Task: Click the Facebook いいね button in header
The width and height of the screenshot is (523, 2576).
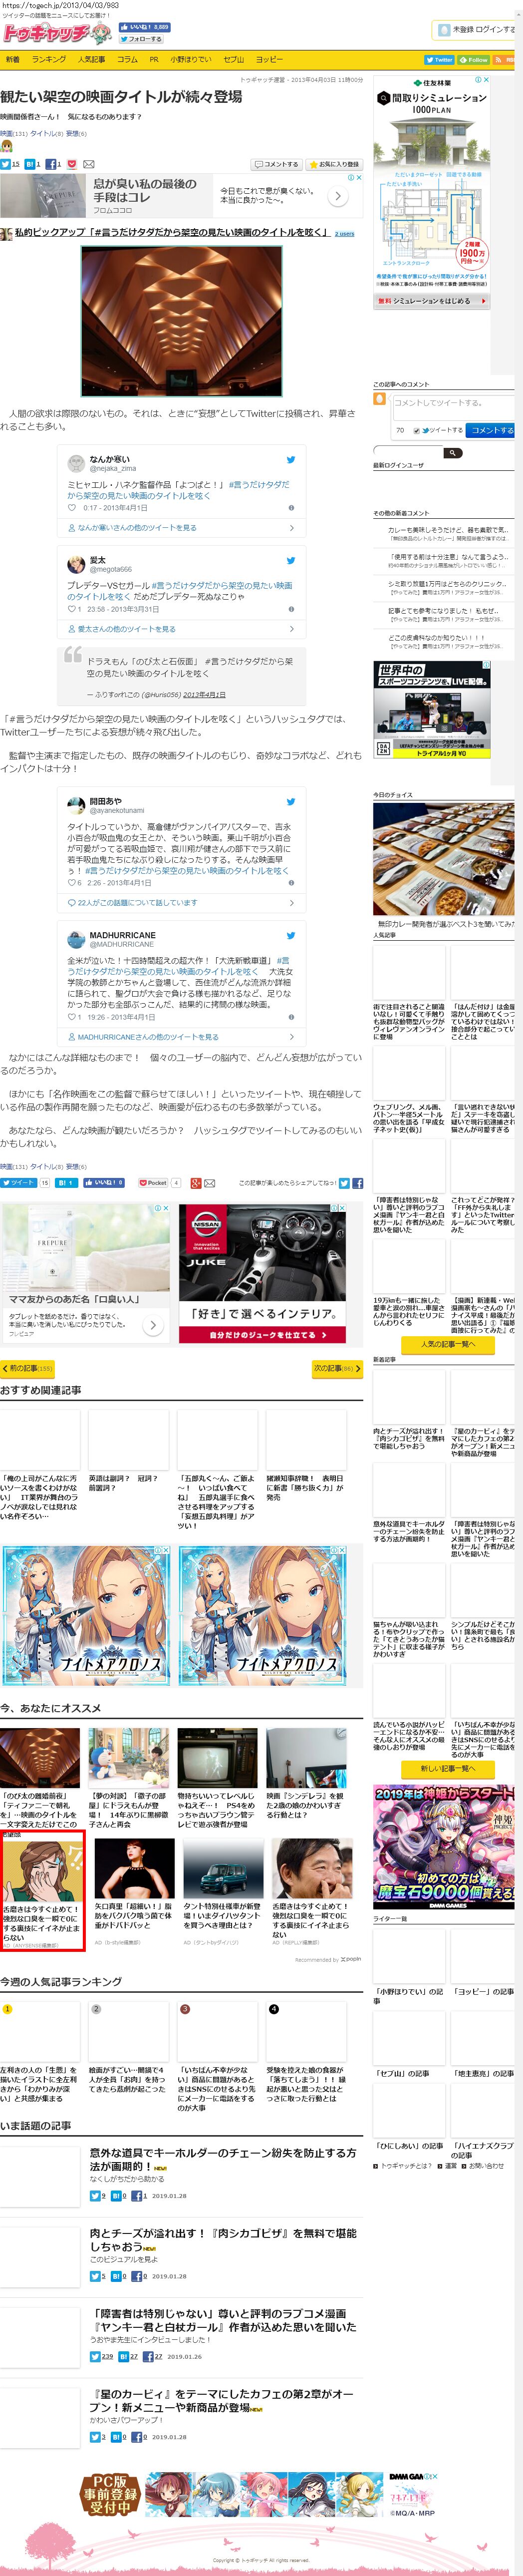Action: [145, 27]
